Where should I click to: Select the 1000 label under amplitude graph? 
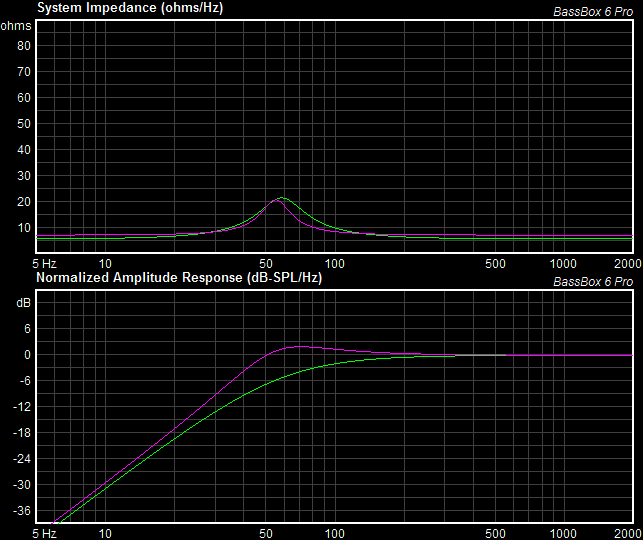563,534
